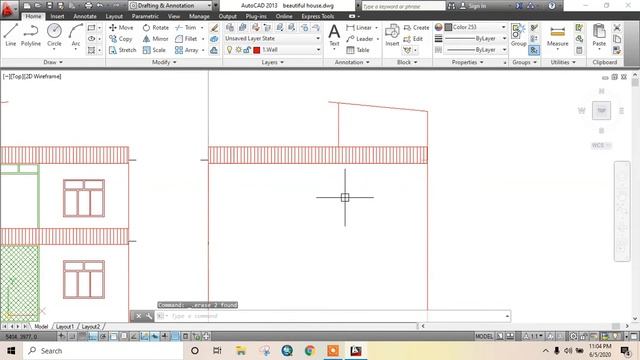Viewport: 640px width, 360px height.
Task: Open the Windows Start menu
Action: tap(11, 351)
